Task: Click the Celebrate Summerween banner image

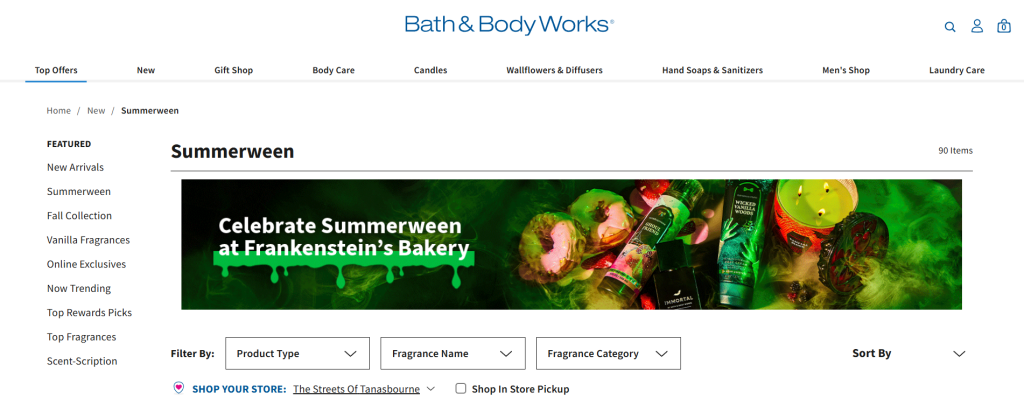Action: (571, 244)
